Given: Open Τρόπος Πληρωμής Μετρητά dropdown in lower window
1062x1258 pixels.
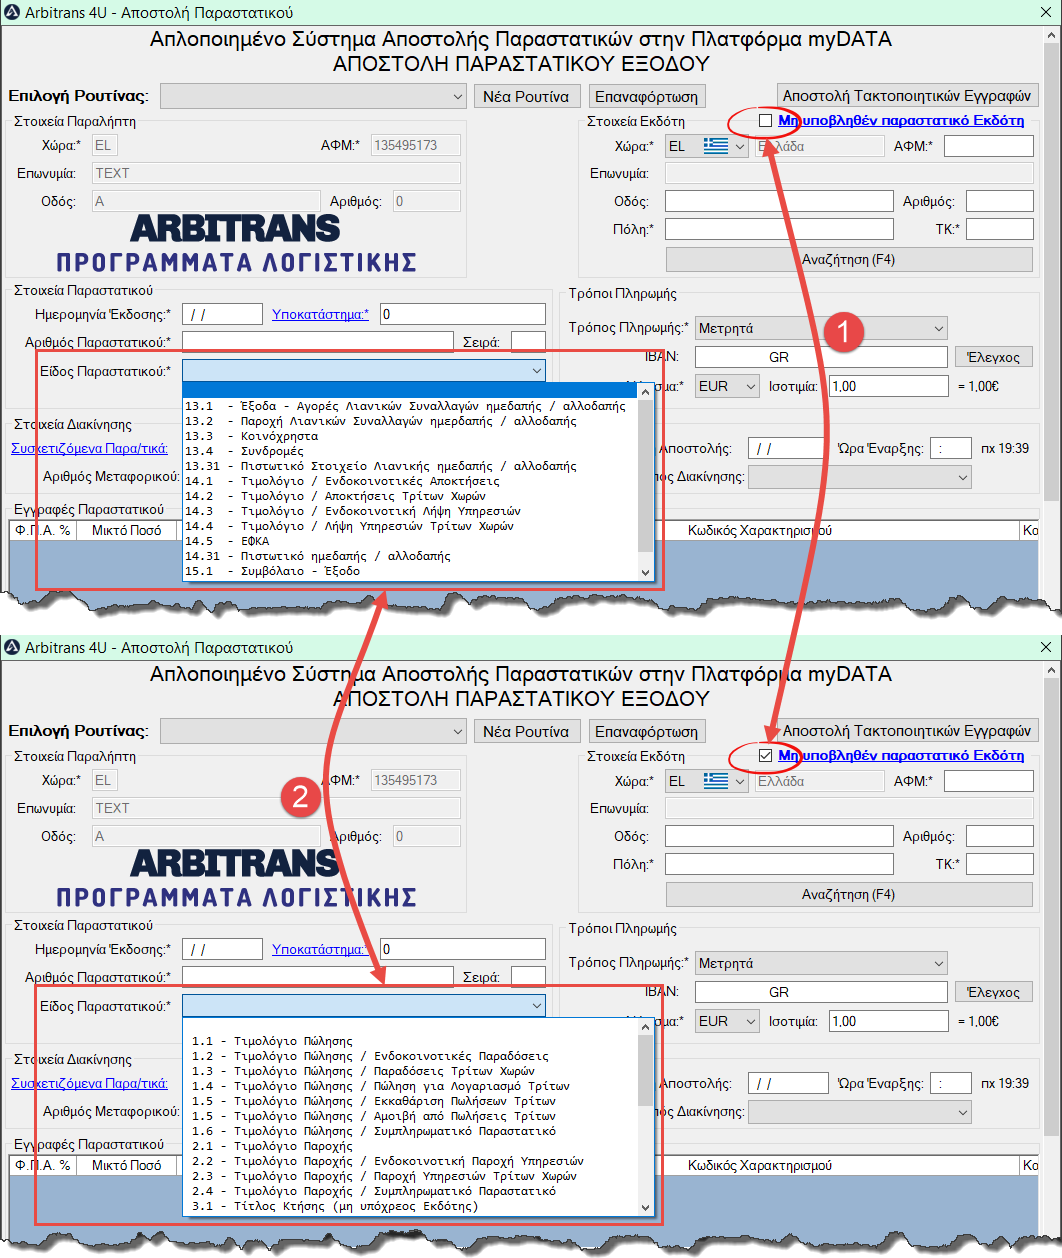Looking at the screenshot, I should (x=822, y=963).
